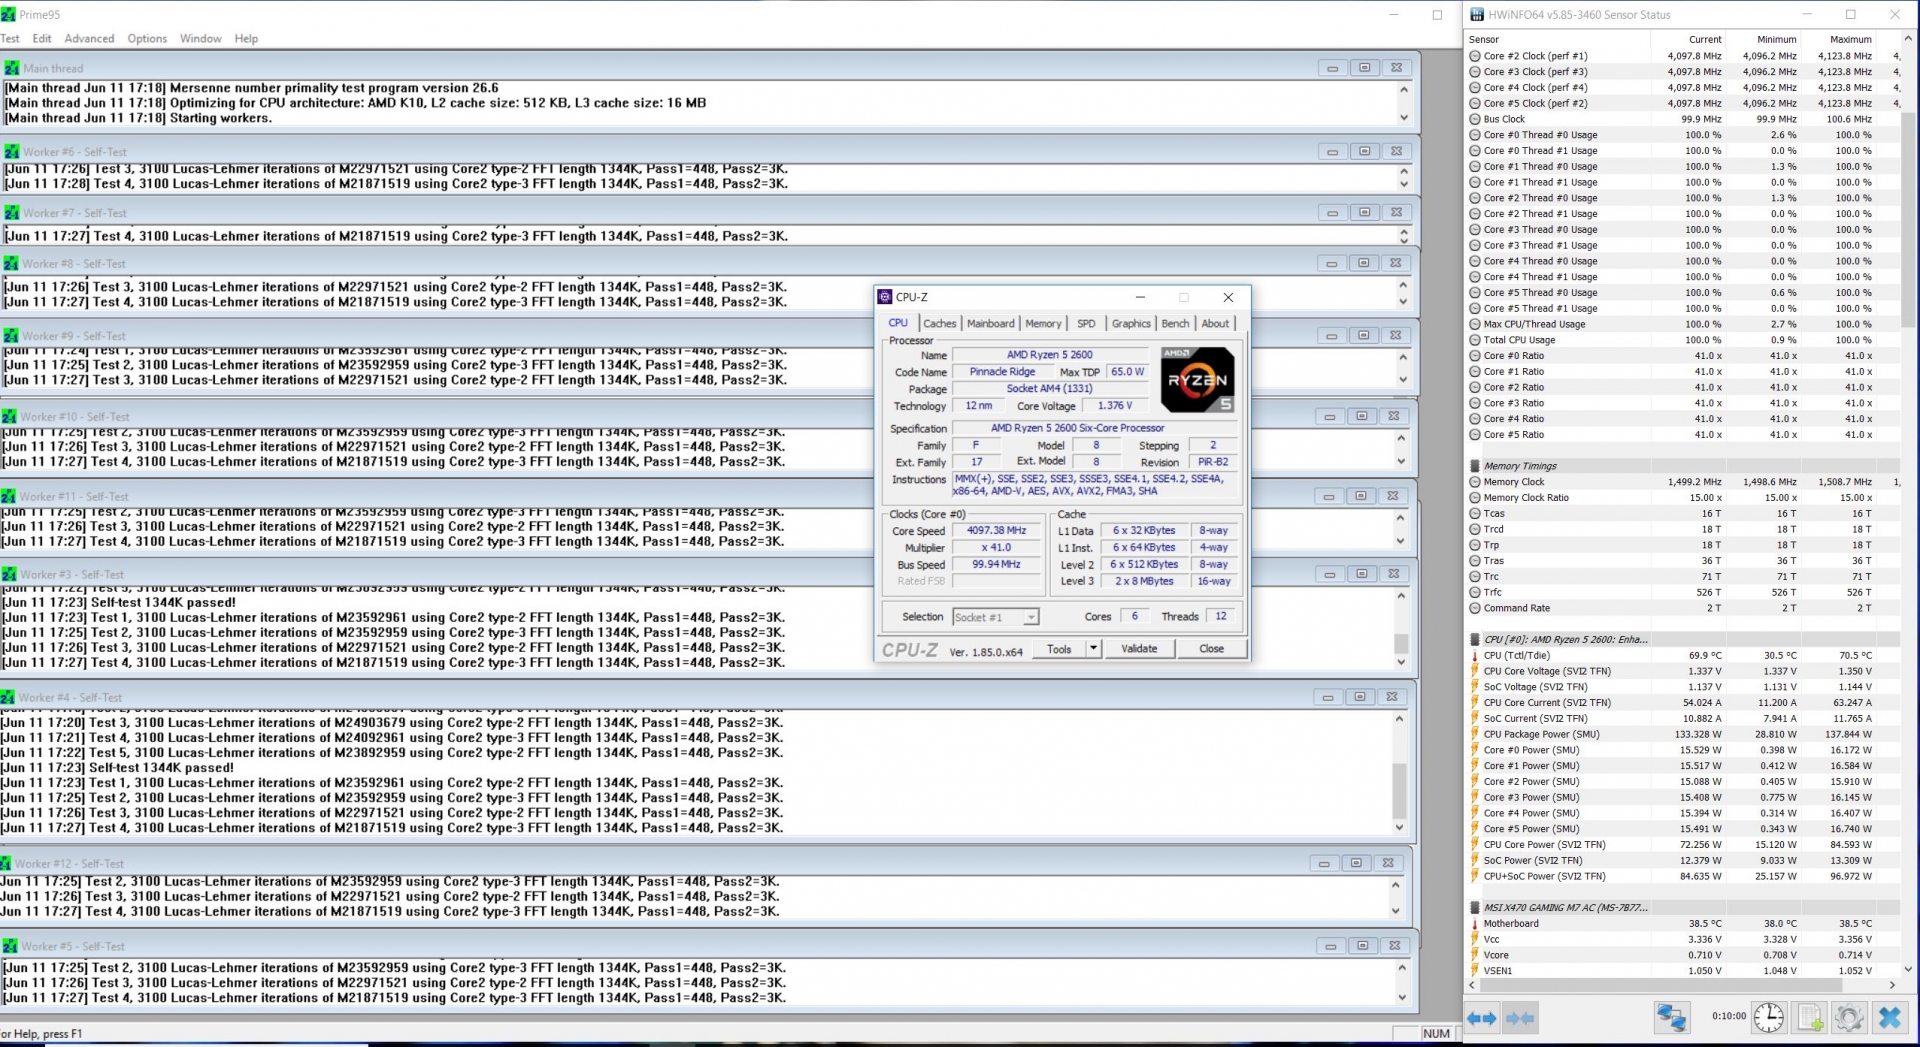Click HWiNFO collapse columns arrows button
The height and width of the screenshot is (1047, 1920).
tap(1520, 1018)
